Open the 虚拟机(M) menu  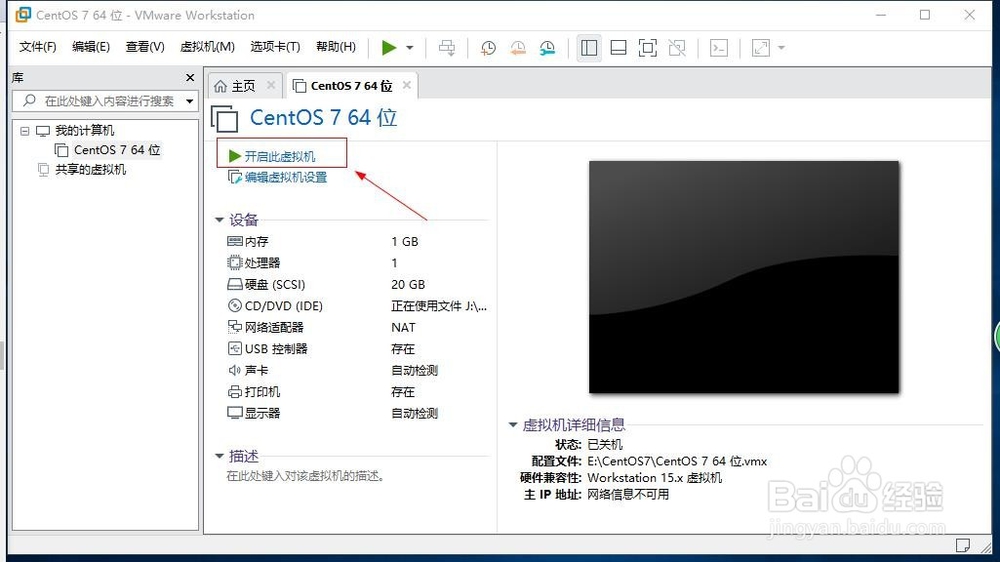[207, 47]
